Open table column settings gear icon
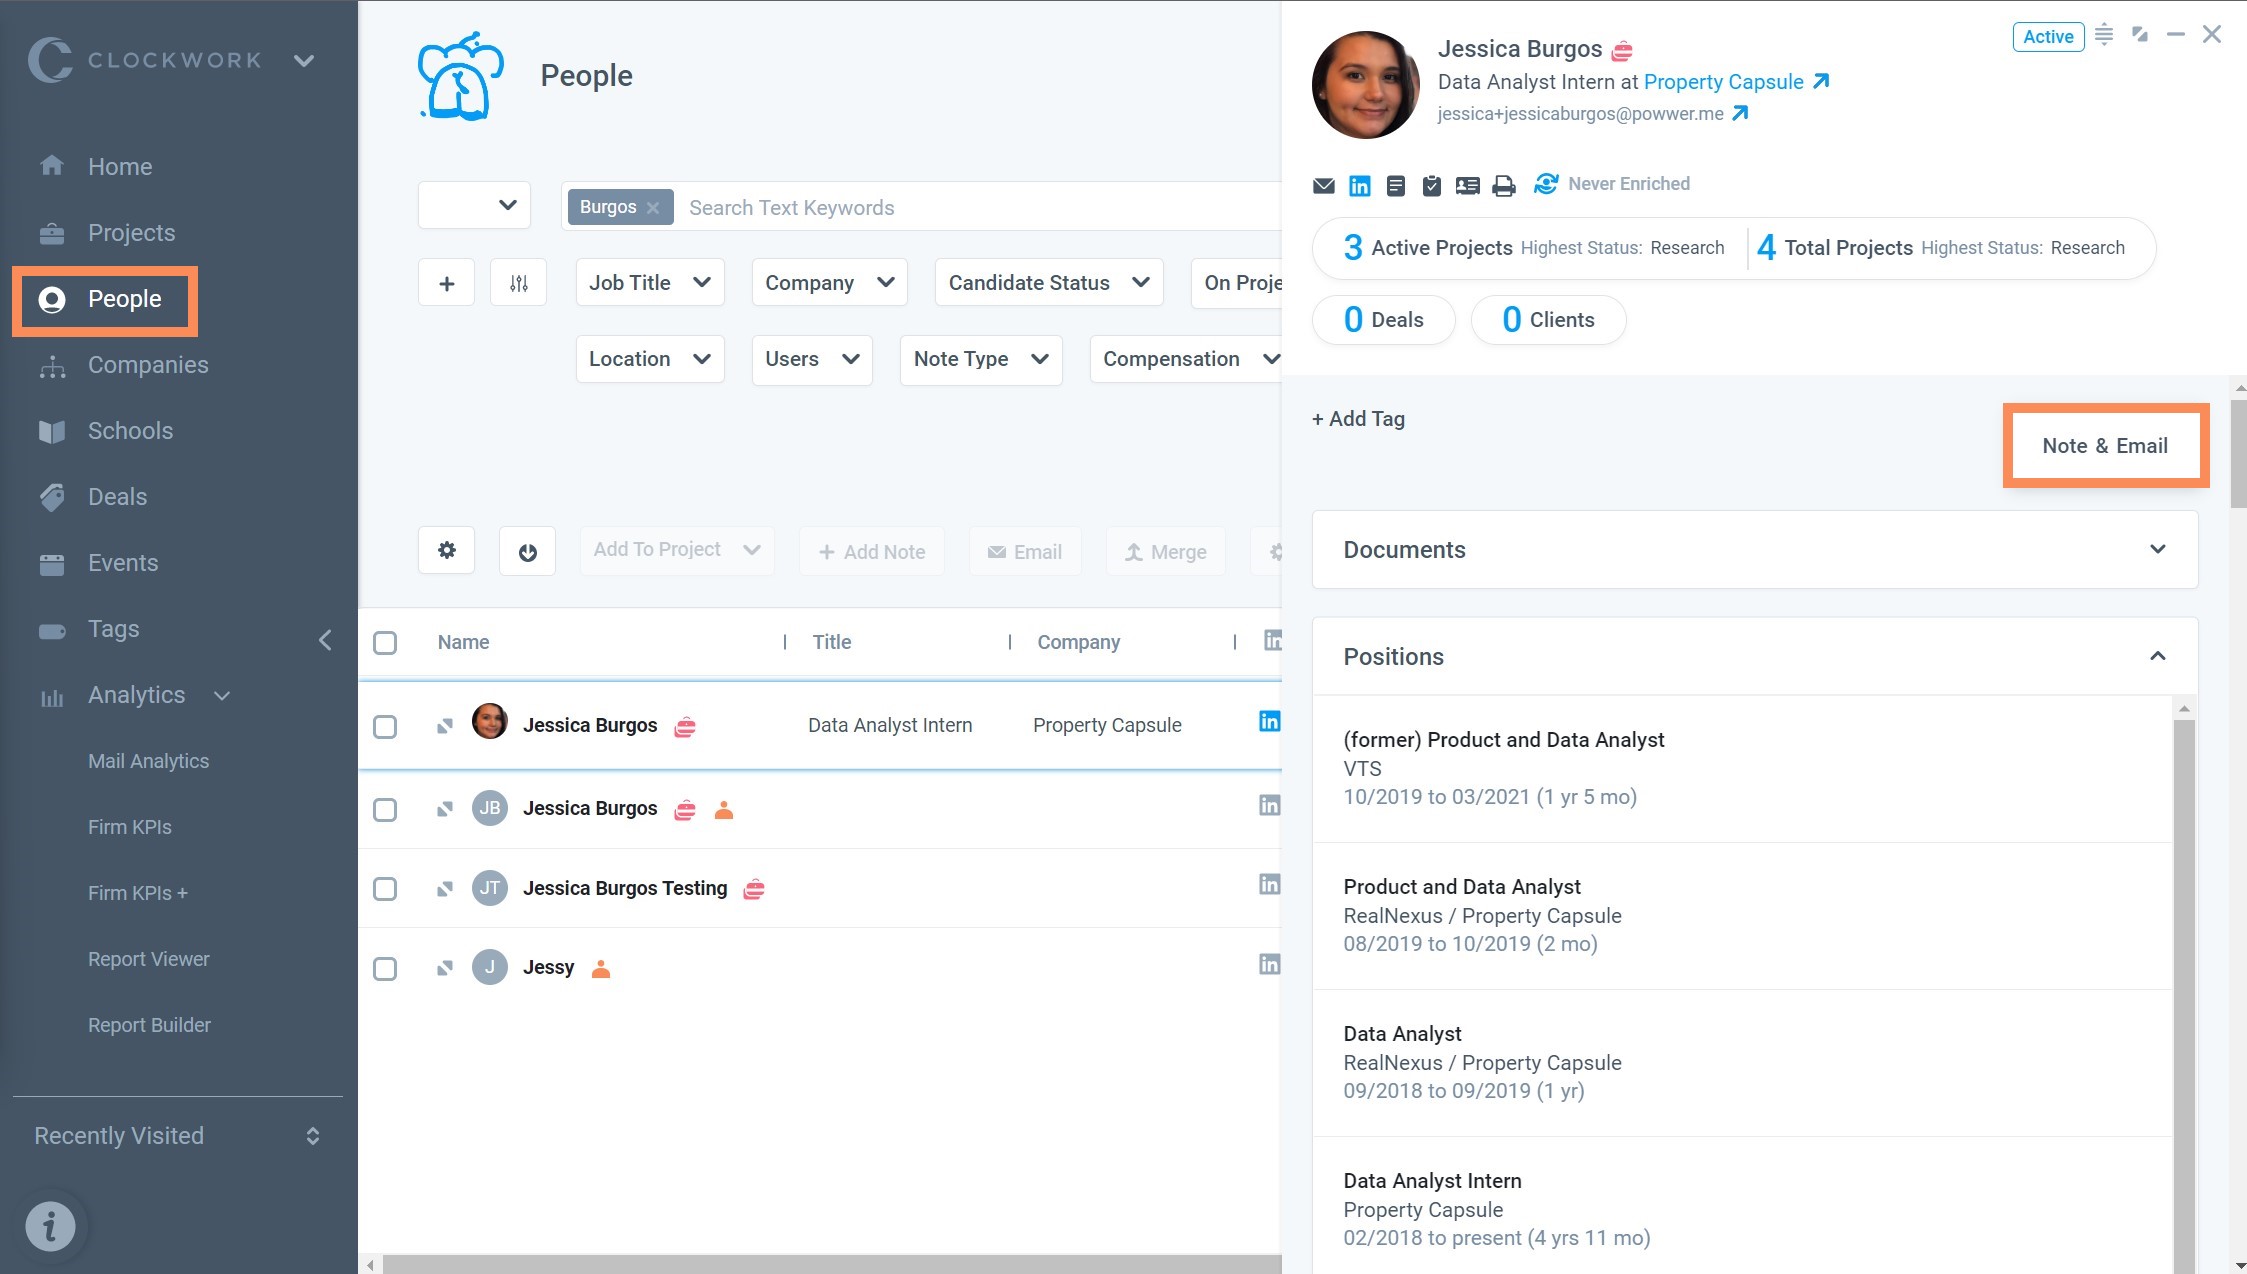 446,550
